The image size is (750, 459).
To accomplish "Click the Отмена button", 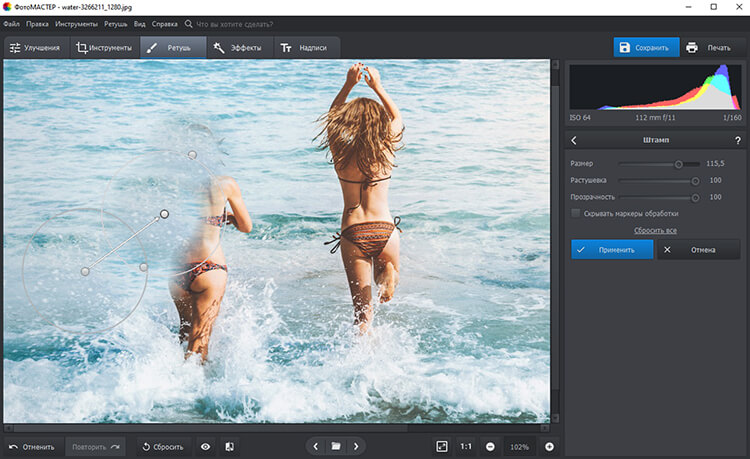I will (x=699, y=250).
